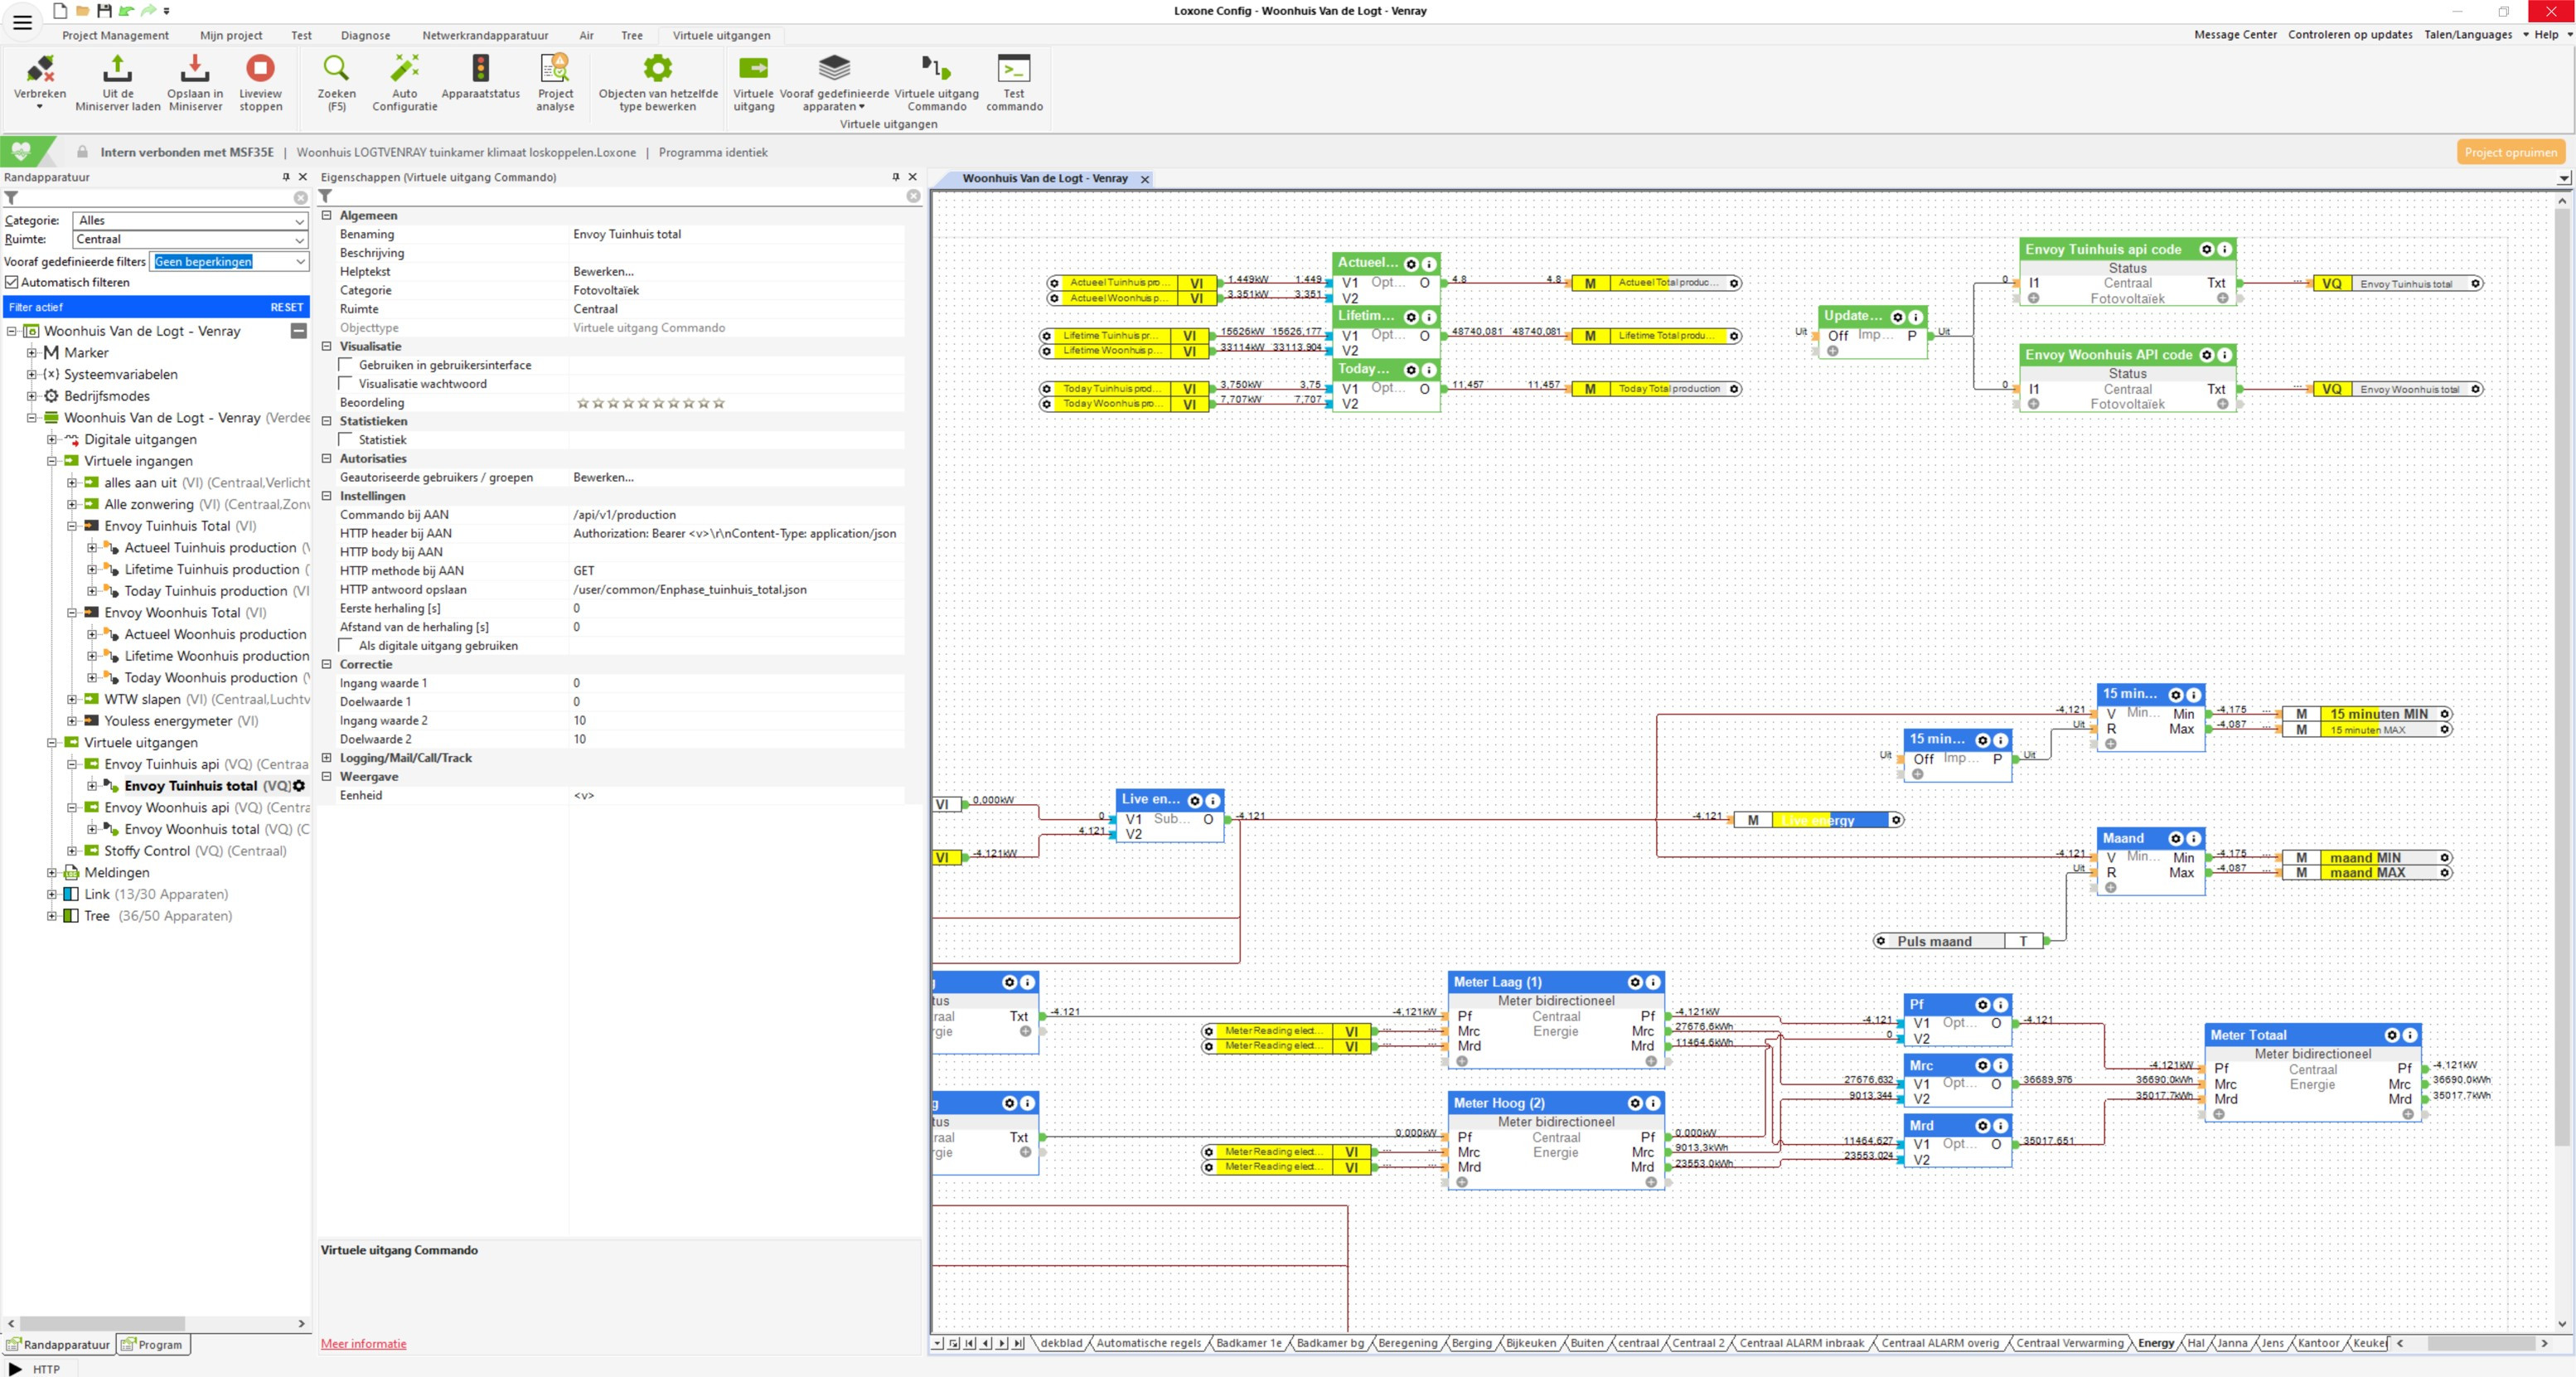Image resolution: width=2576 pixels, height=1377 pixels.
Task: Click info icon on Maand block
Action: point(2193,838)
